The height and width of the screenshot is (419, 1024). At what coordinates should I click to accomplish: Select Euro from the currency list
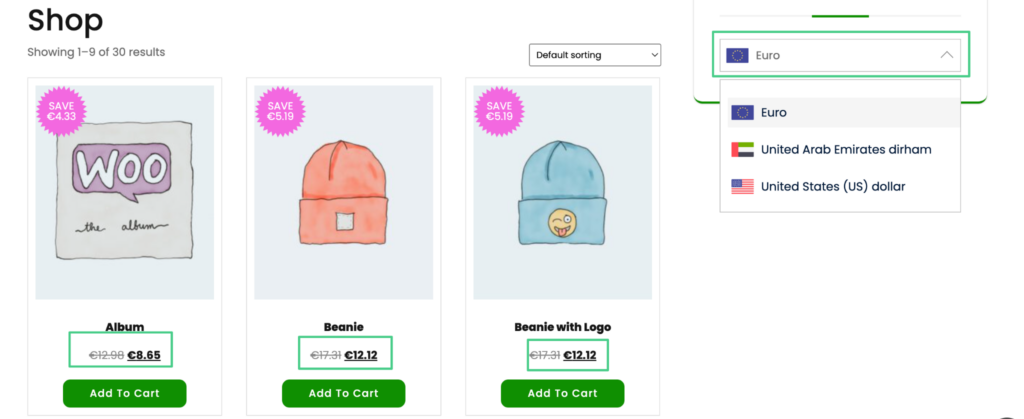pyautogui.click(x=774, y=112)
